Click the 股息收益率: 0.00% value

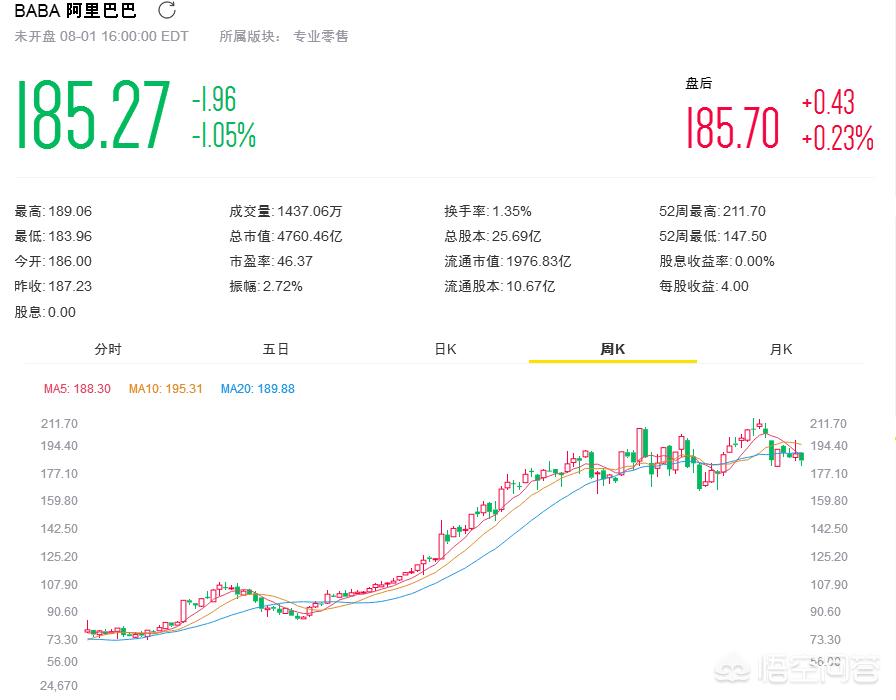point(717,262)
